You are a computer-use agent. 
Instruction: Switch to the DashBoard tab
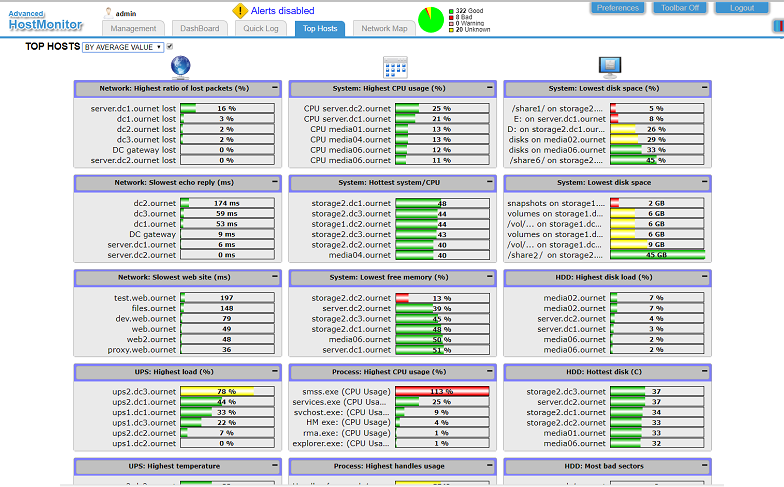200,28
